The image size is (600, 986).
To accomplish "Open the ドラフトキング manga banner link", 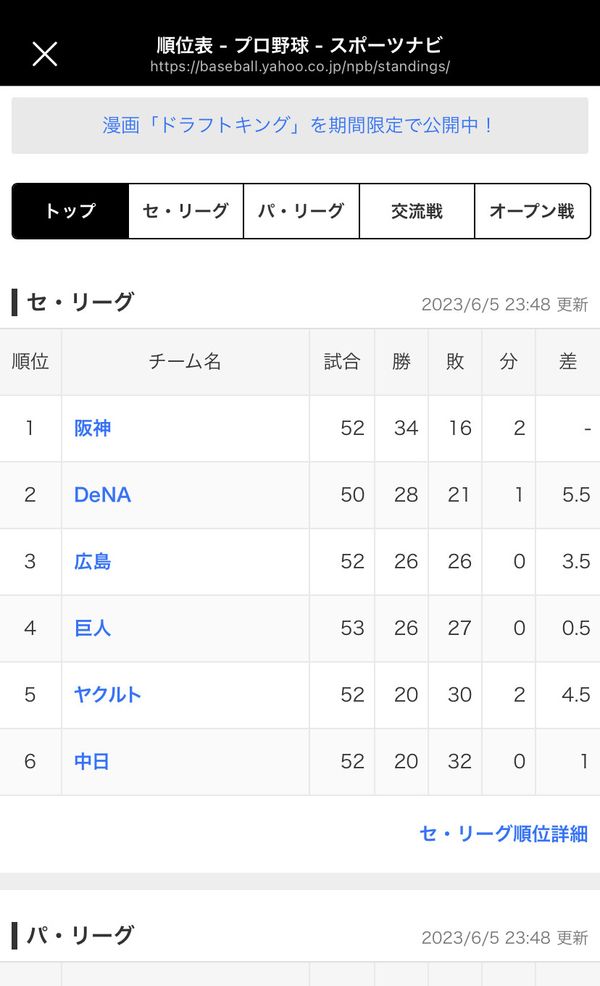I will coord(299,125).
